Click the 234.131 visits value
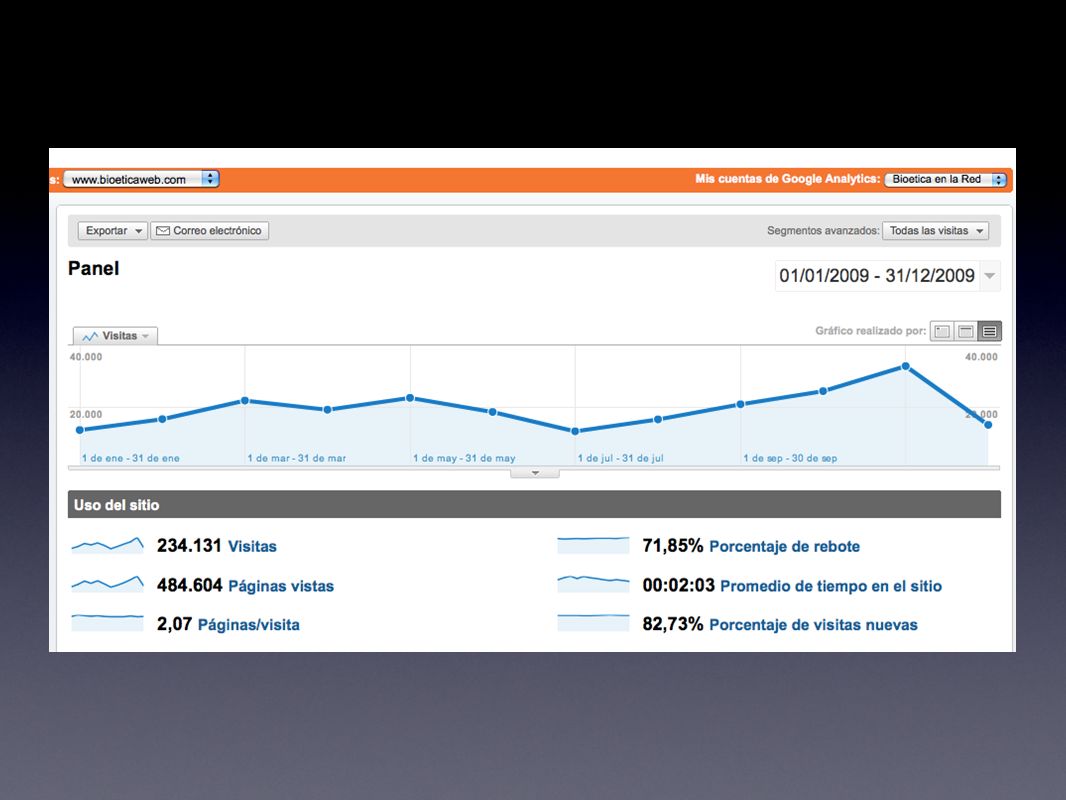Screen dimensions: 1066x800 pyautogui.click(x=189, y=546)
